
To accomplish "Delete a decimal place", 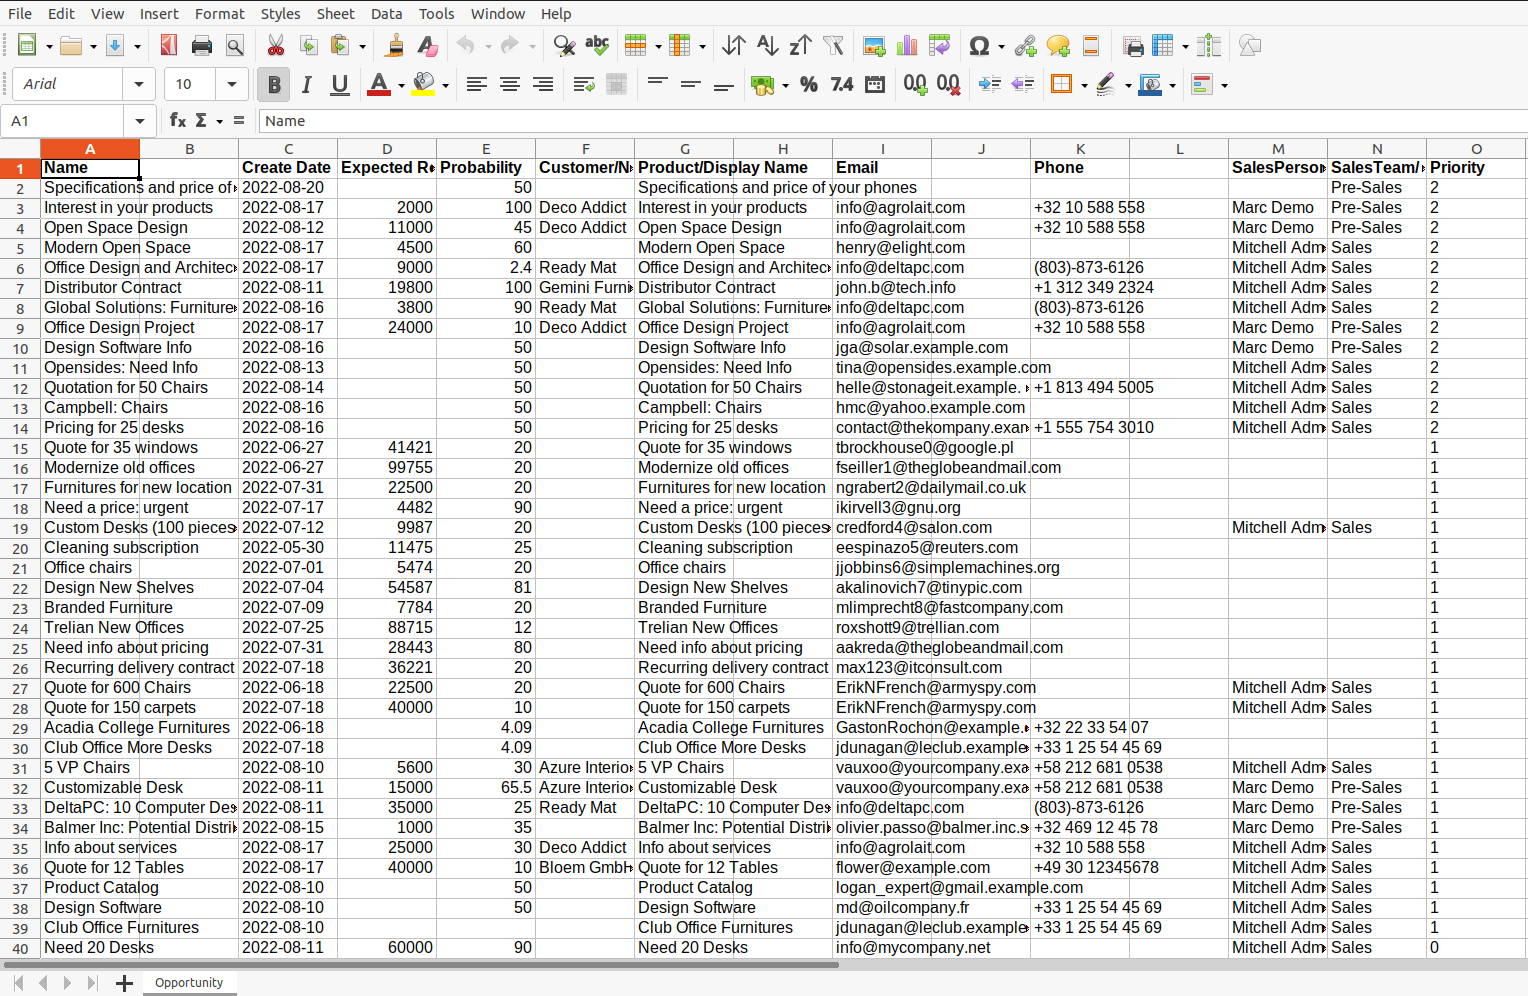I will pyautogui.click(x=948, y=84).
